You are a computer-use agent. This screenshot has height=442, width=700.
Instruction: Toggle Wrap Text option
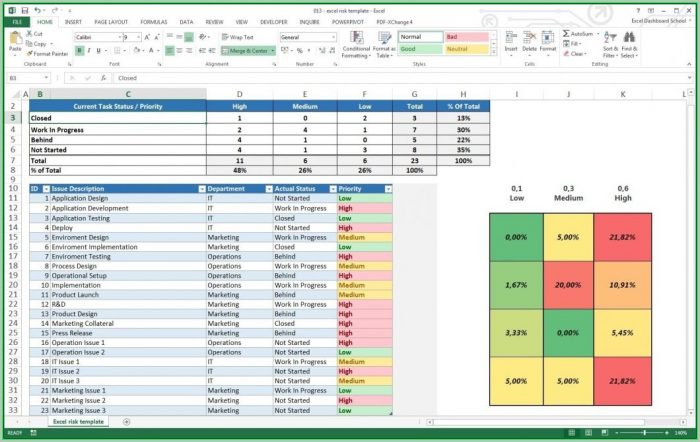pyautogui.click(x=237, y=37)
